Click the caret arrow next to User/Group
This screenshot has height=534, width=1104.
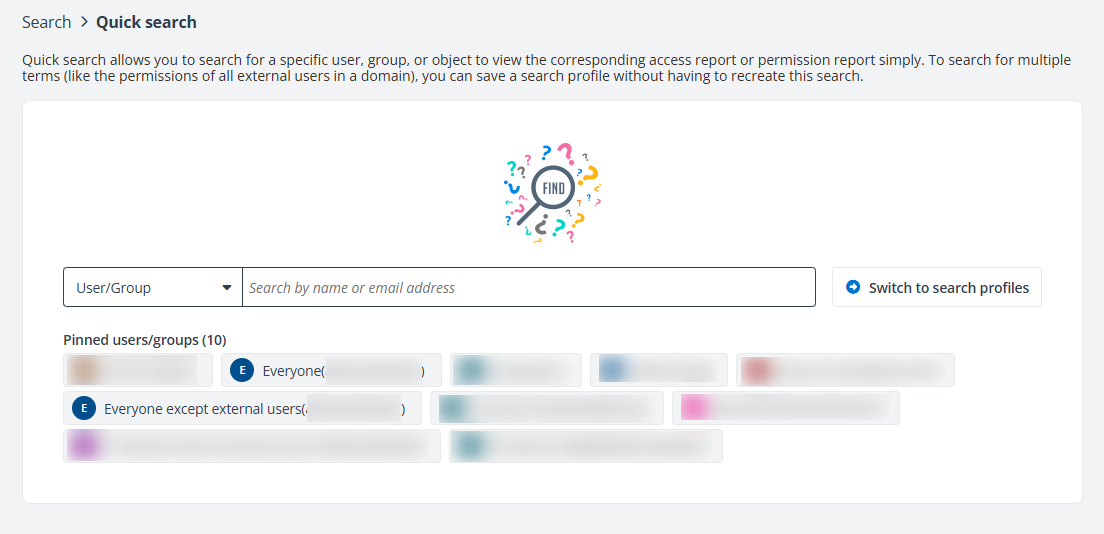coord(227,288)
